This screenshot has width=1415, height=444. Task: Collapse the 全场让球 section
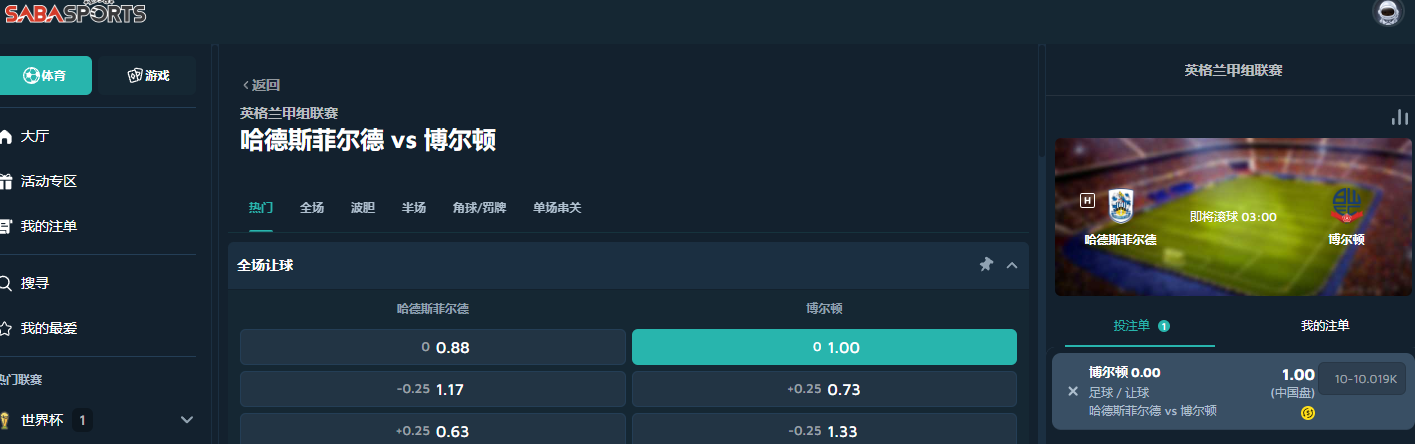(1012, 265)
